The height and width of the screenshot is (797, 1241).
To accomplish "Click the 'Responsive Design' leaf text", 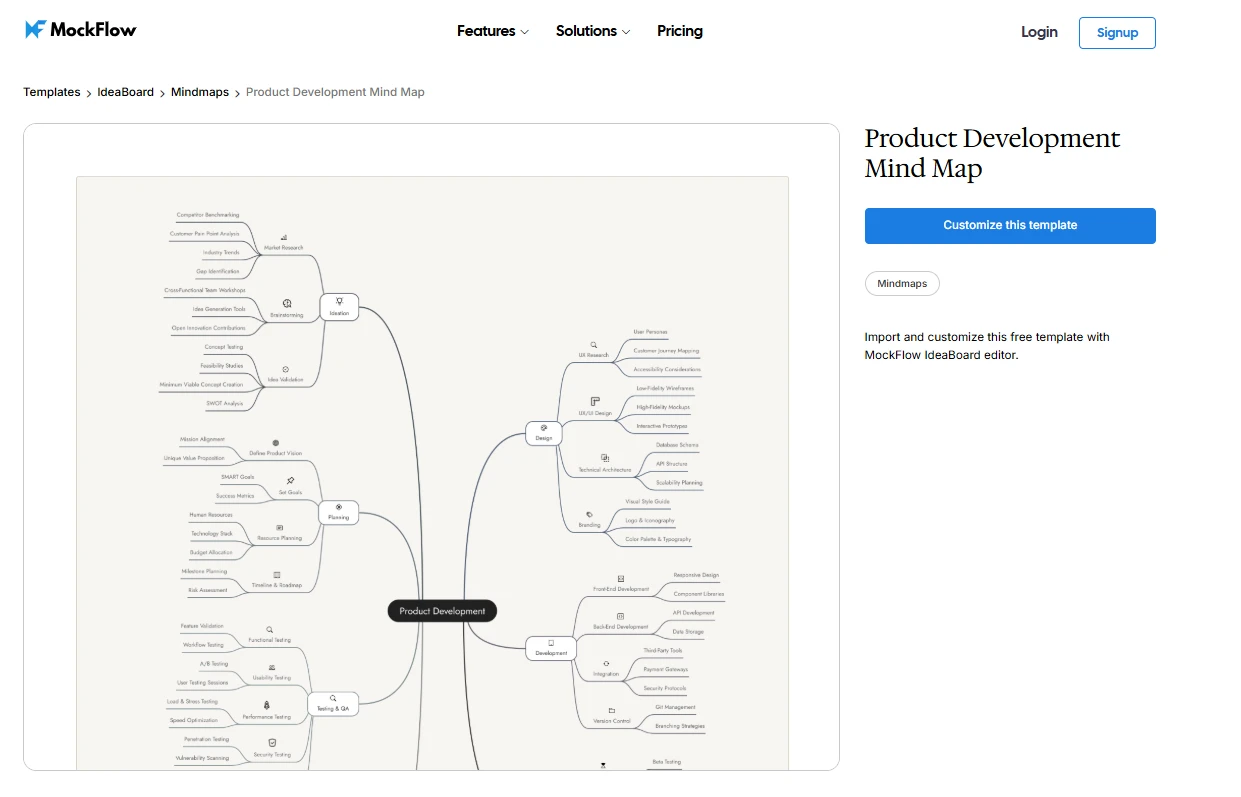I will coord(696,576).
